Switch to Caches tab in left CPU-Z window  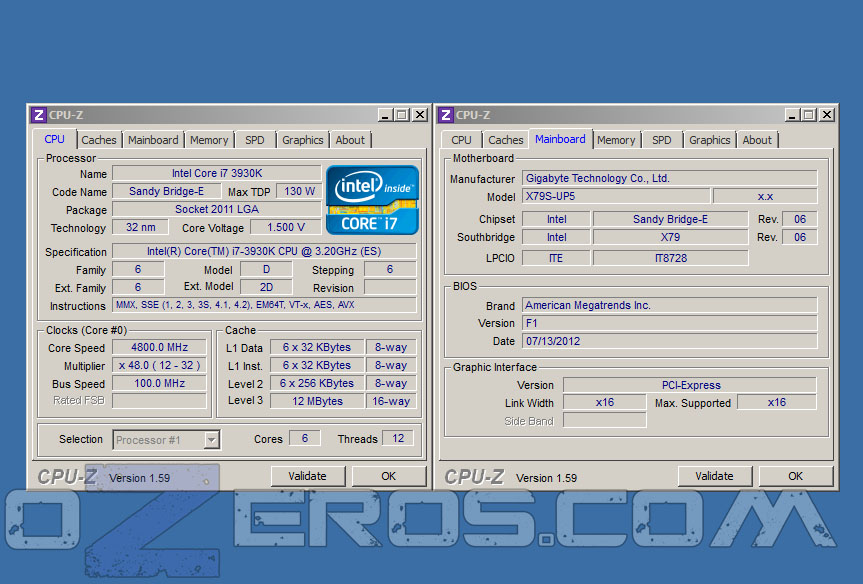point(99,140)
